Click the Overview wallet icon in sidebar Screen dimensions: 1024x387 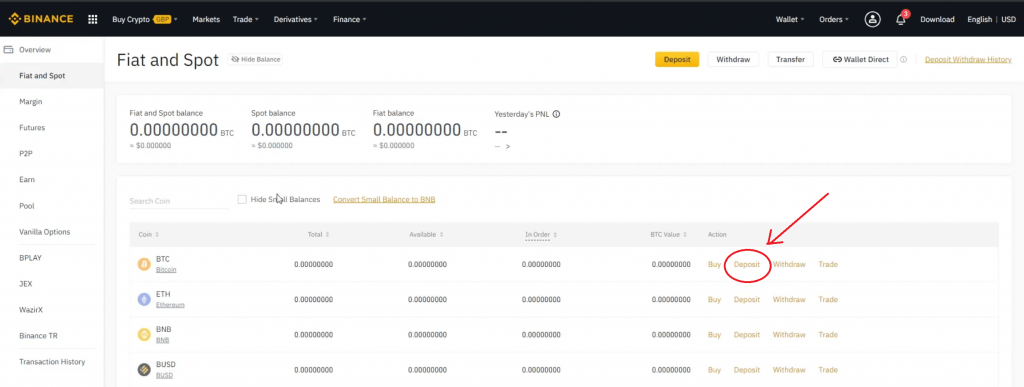point(9,50)
